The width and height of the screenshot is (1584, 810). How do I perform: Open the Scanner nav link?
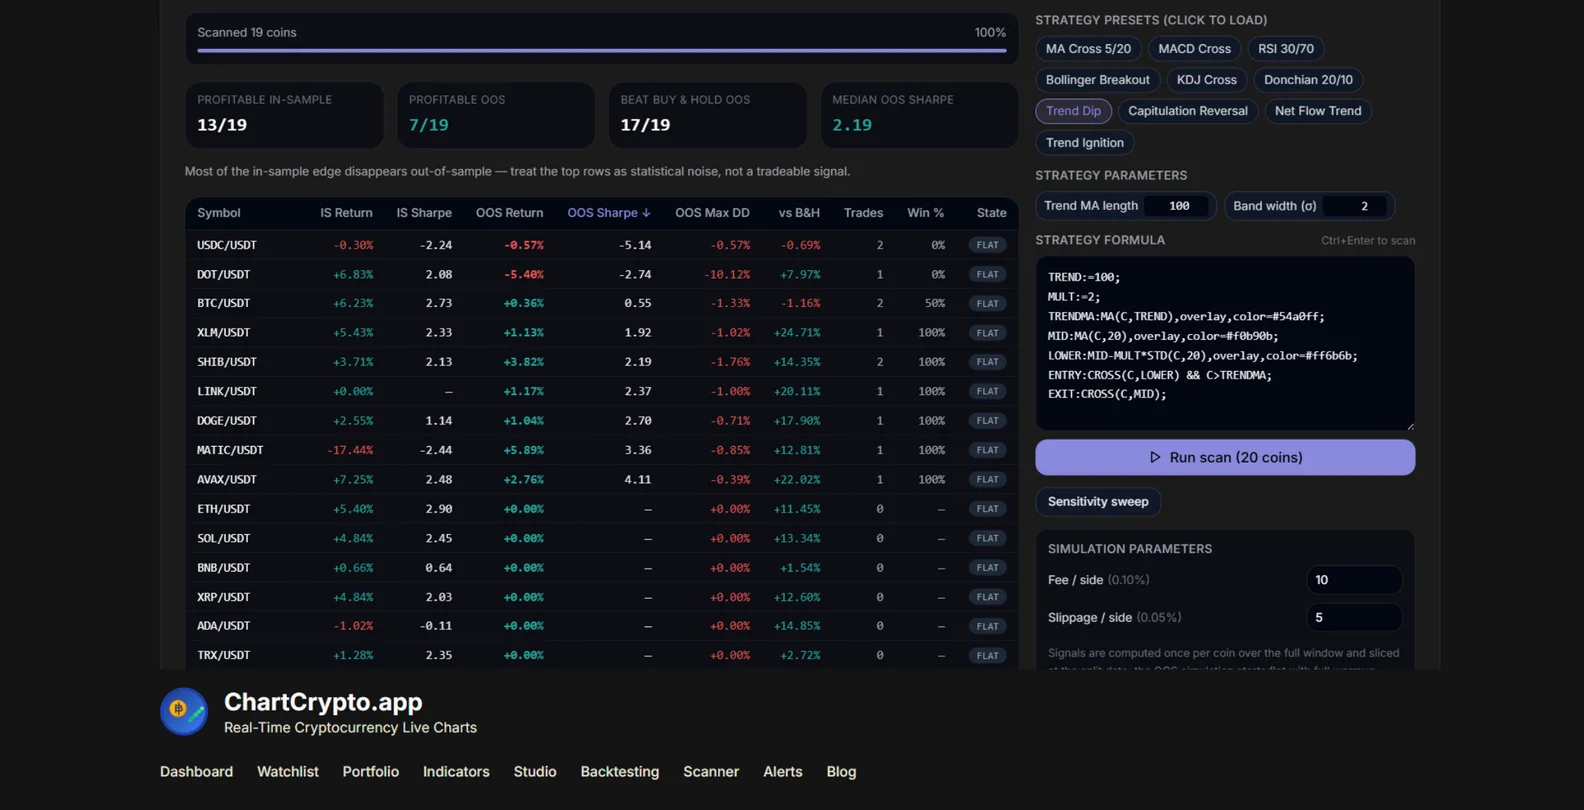point(711,772)
